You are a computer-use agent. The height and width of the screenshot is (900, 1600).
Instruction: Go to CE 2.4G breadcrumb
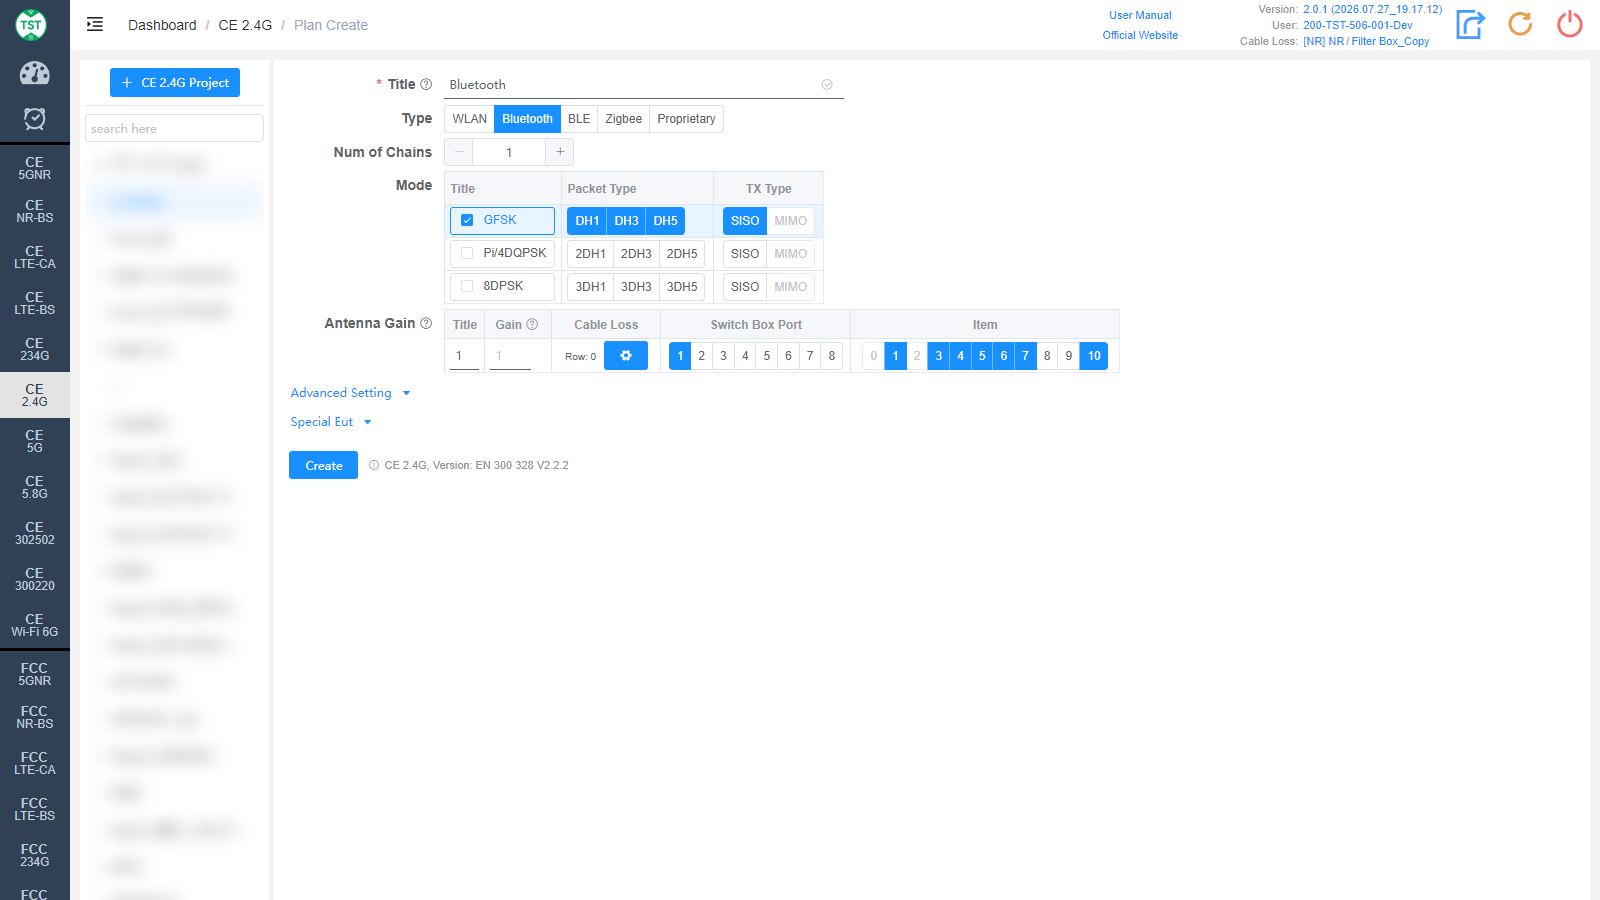(245, 25)
